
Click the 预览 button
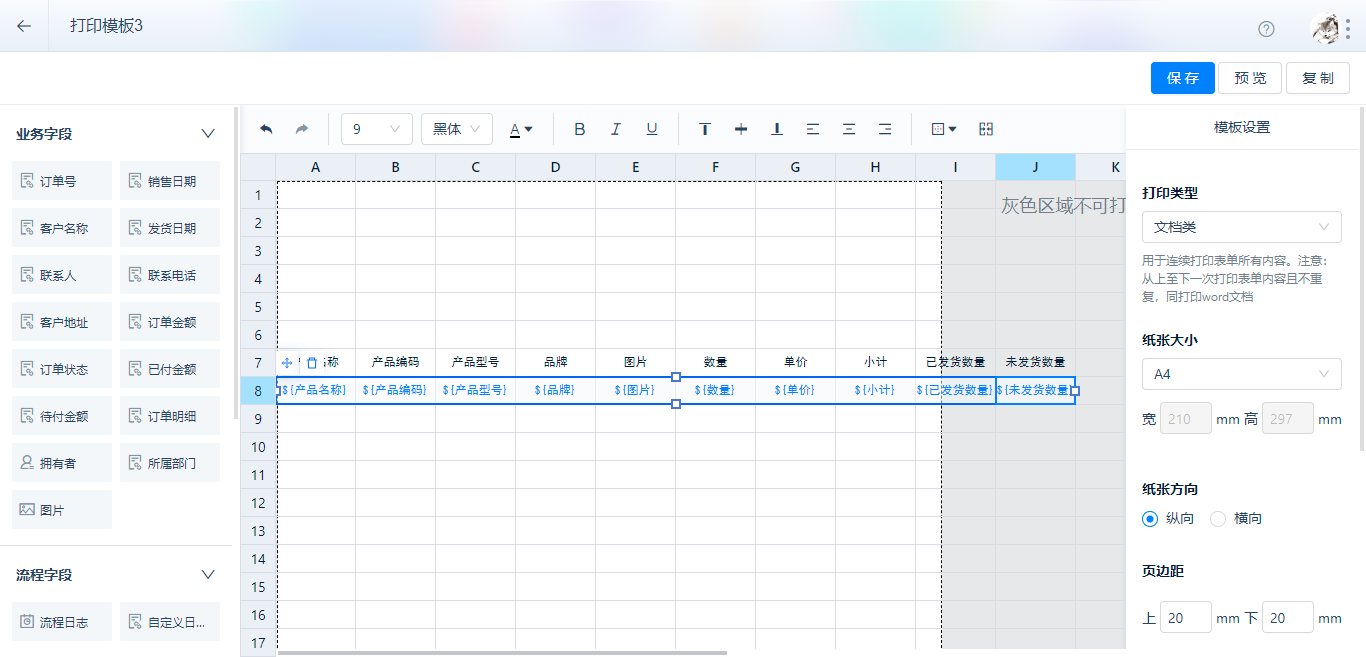click(x=1251, y=78)
